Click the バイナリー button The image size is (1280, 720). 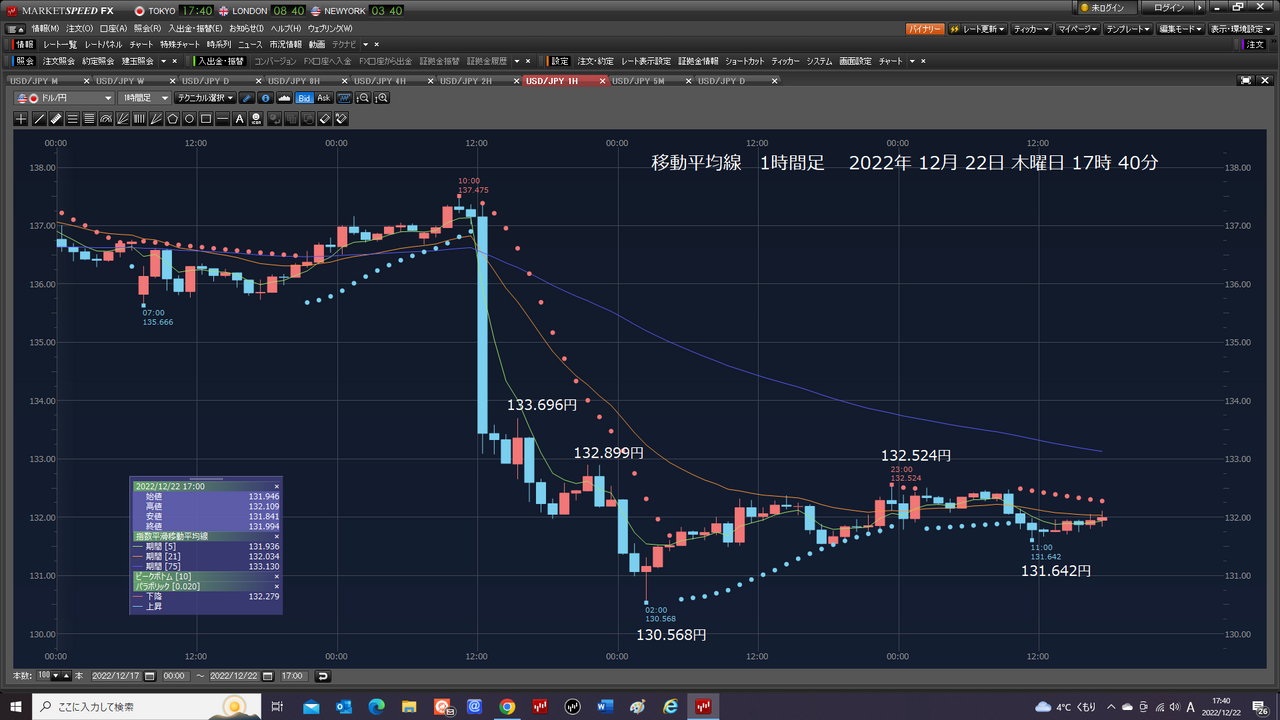coord(925,29)
